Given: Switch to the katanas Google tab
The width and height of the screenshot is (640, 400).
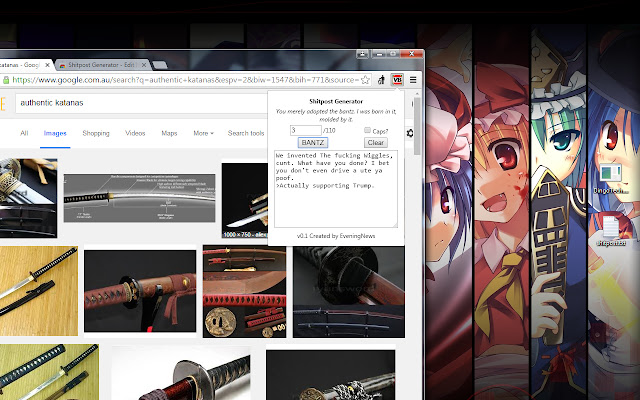Looking at the screenshot, I should [24, 65].
